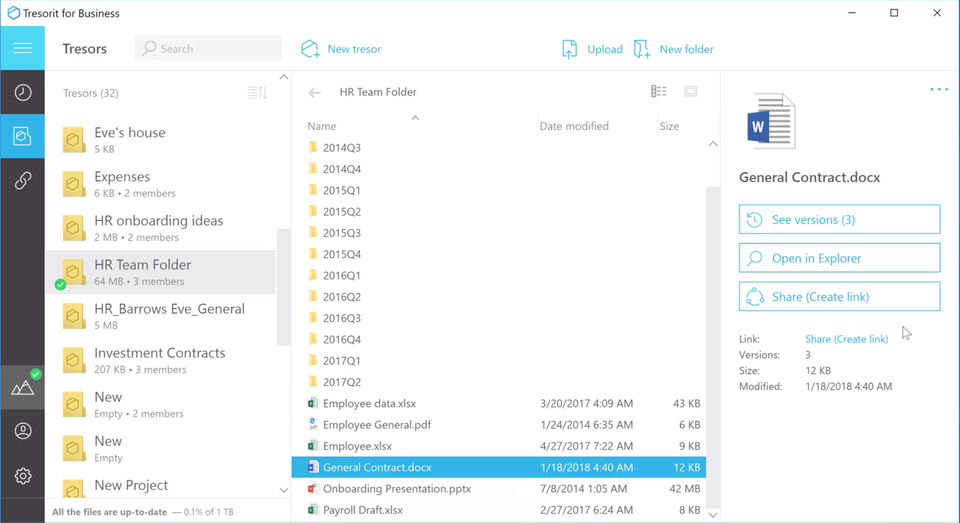Click the New folder label
The image size is (960, 523).
tap(686, 49)
